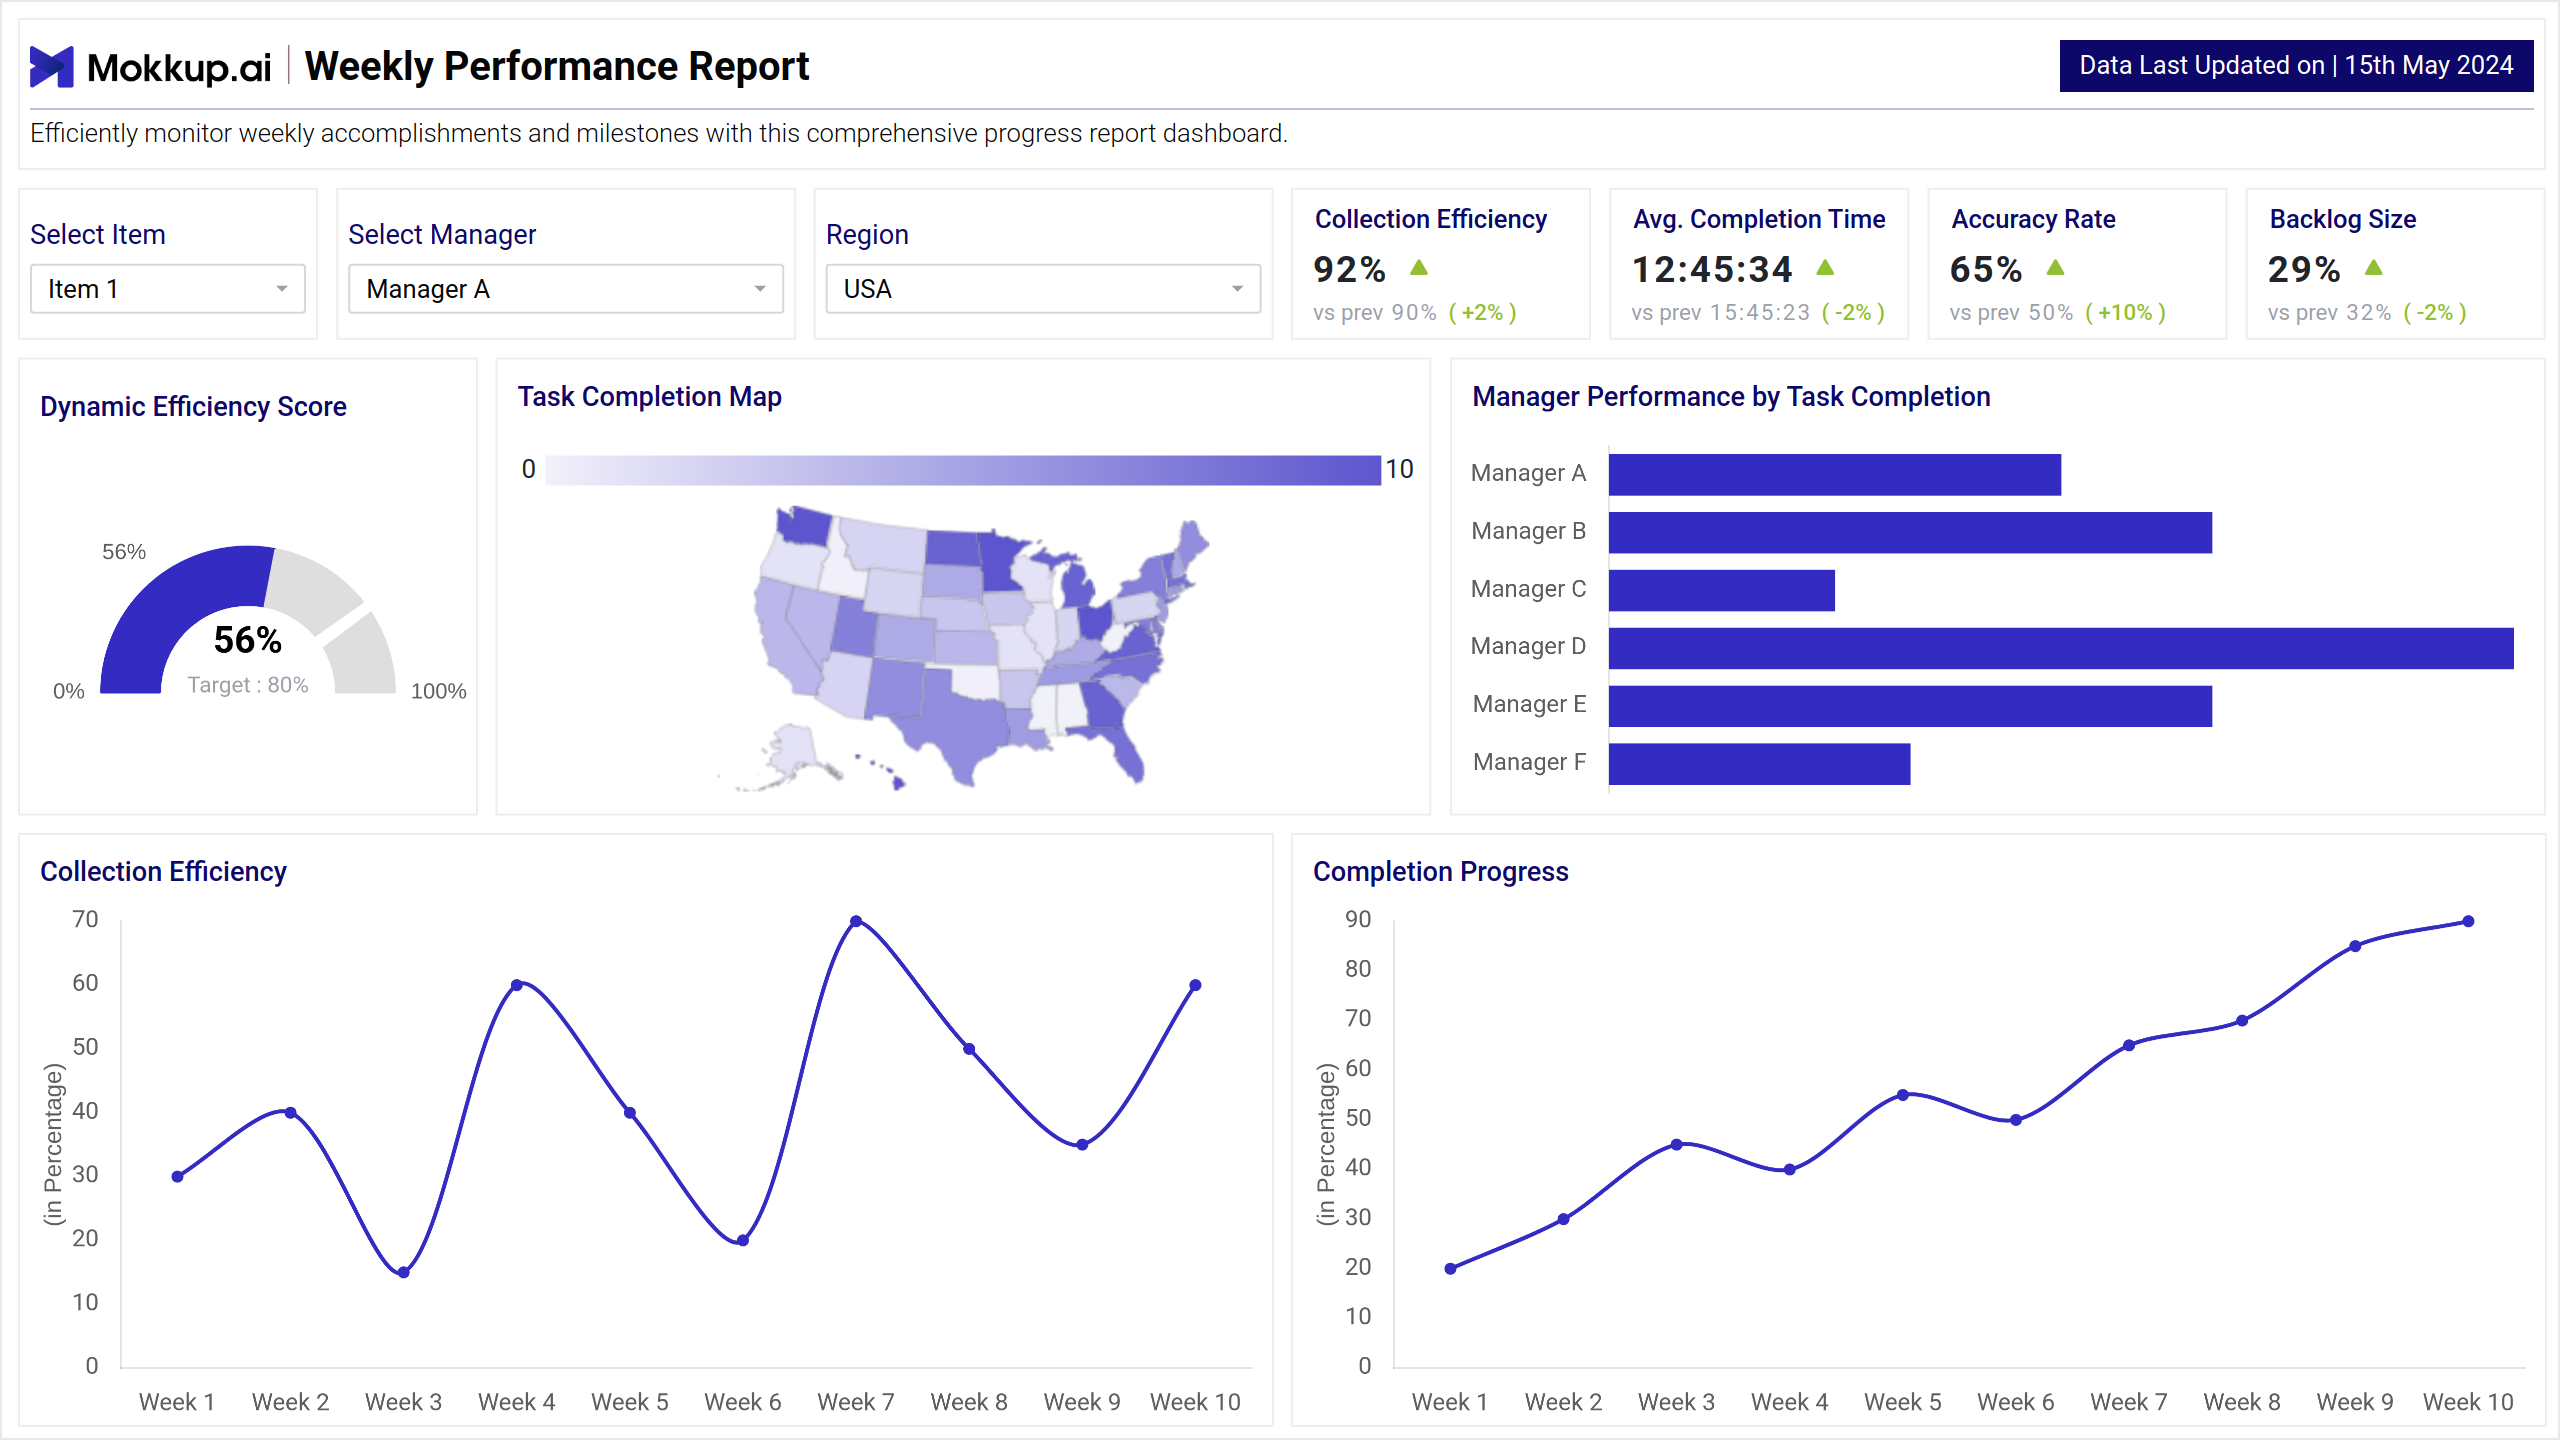Screen dimensions: 2560x1440
Task: Click the Week 1 point in Completion Progress
Action: [1450, 1269]
